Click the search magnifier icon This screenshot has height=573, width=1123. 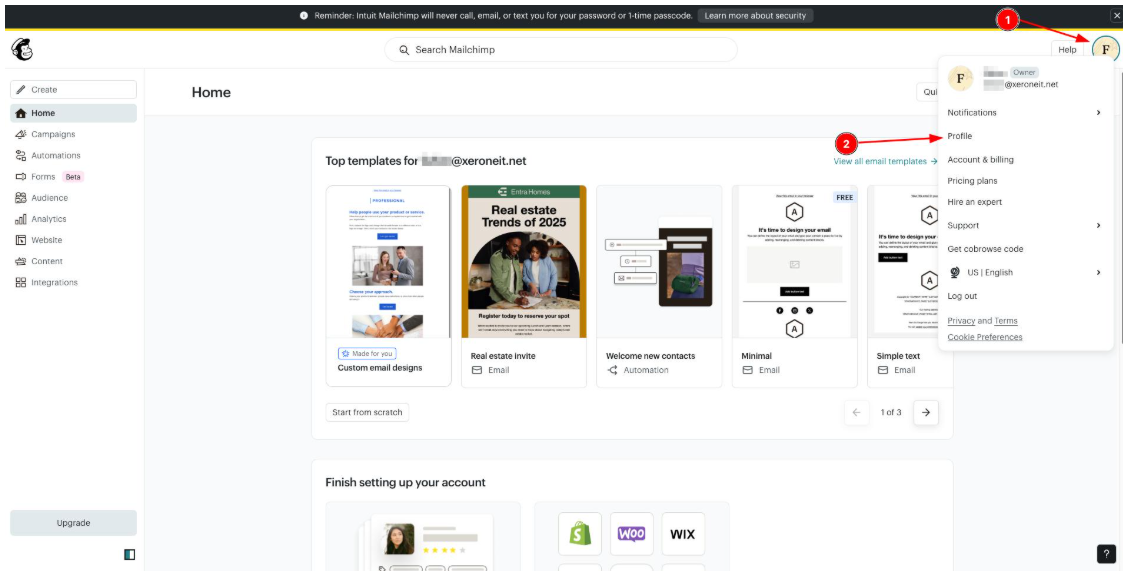point(404,50)
